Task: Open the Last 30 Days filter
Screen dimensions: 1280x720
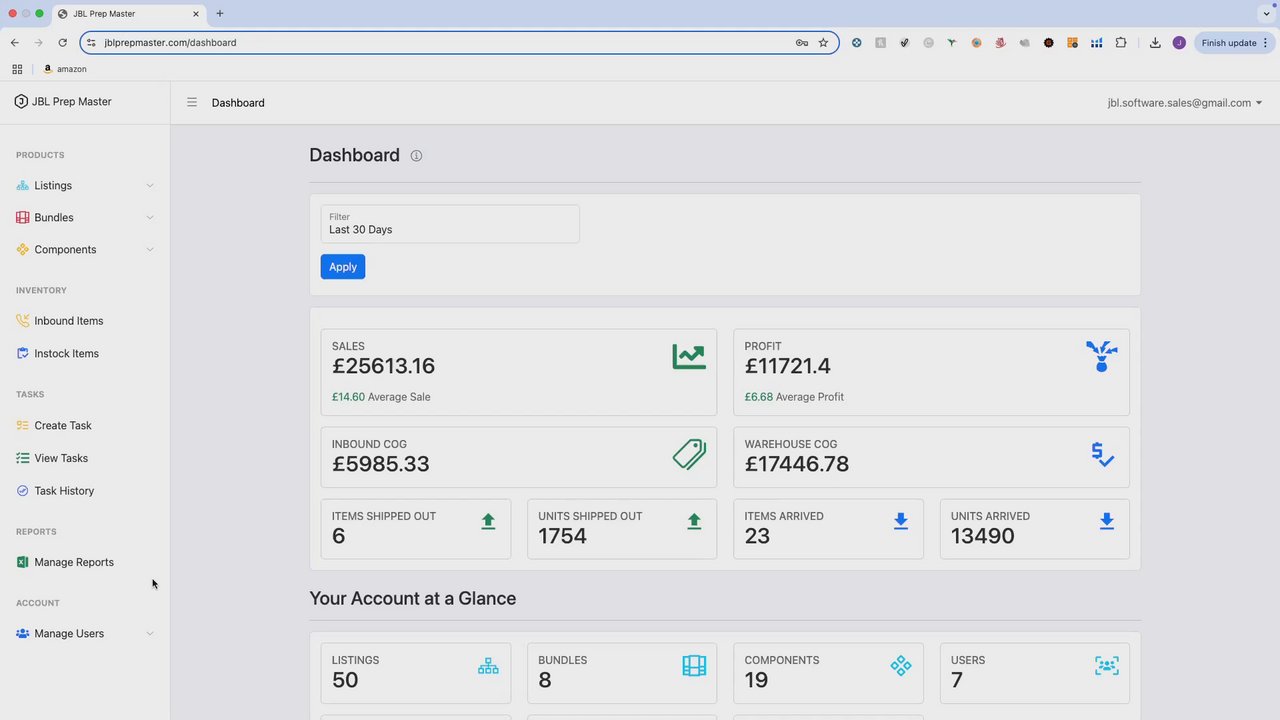Action: point(450,224)
